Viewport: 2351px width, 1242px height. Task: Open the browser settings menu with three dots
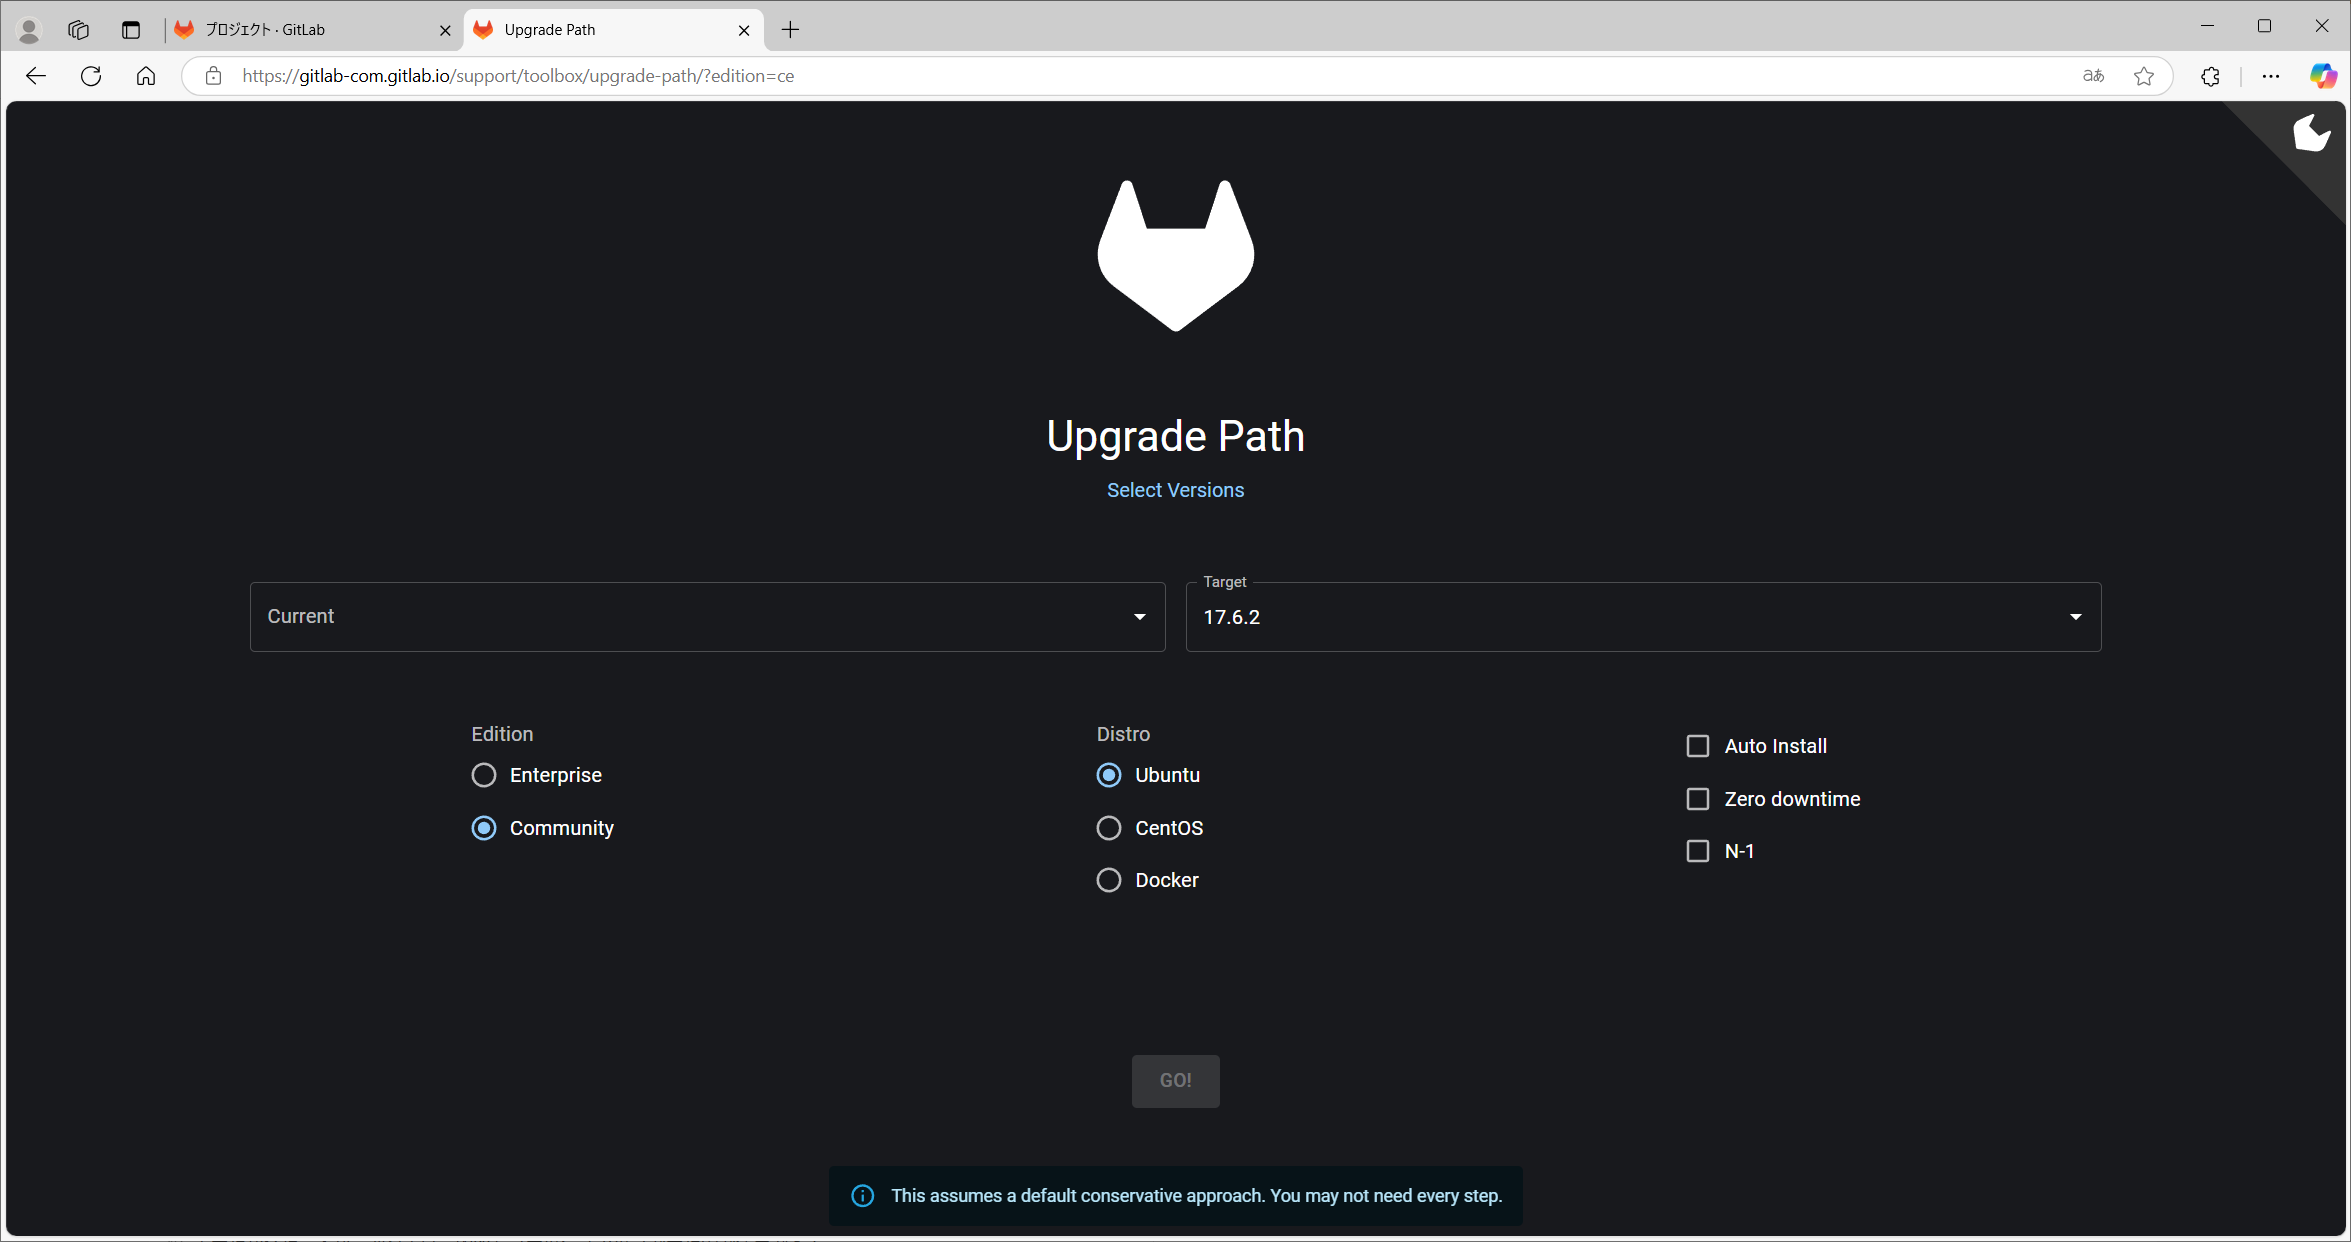(2271, 75)
